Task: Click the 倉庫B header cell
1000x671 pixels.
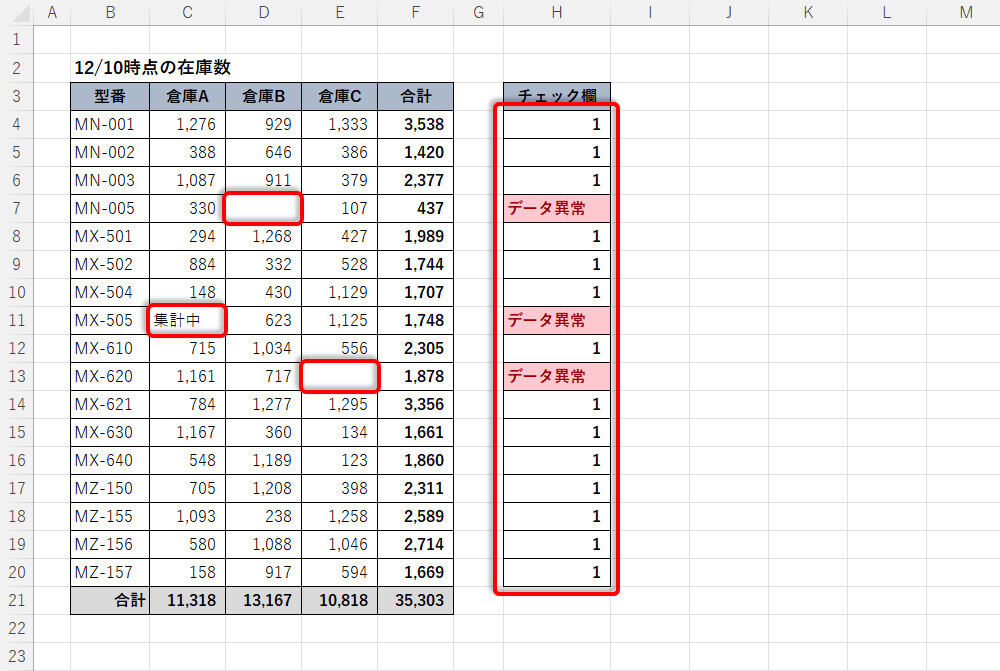Action: (x=263, y=96)
